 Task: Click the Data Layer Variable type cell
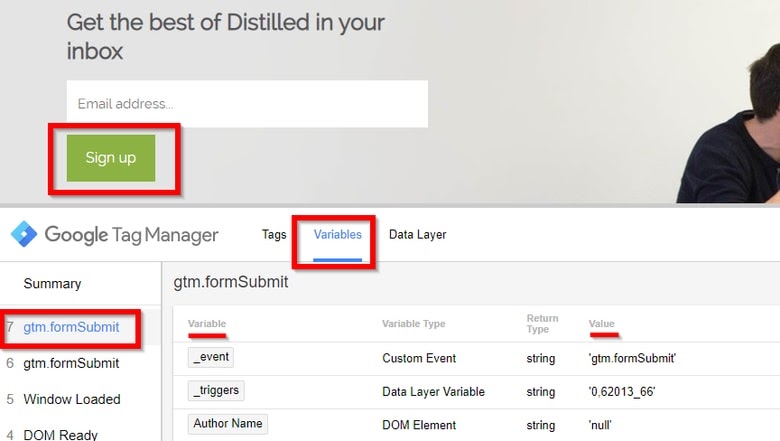[433, 392]
